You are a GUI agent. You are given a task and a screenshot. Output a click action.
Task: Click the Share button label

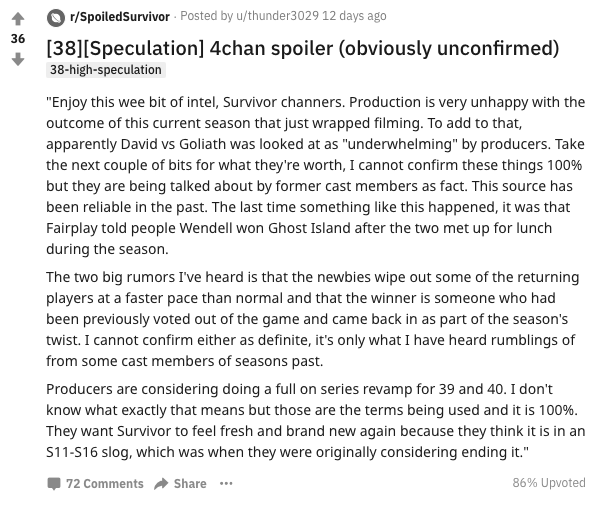pyautogui.click(x=190, y=484)
